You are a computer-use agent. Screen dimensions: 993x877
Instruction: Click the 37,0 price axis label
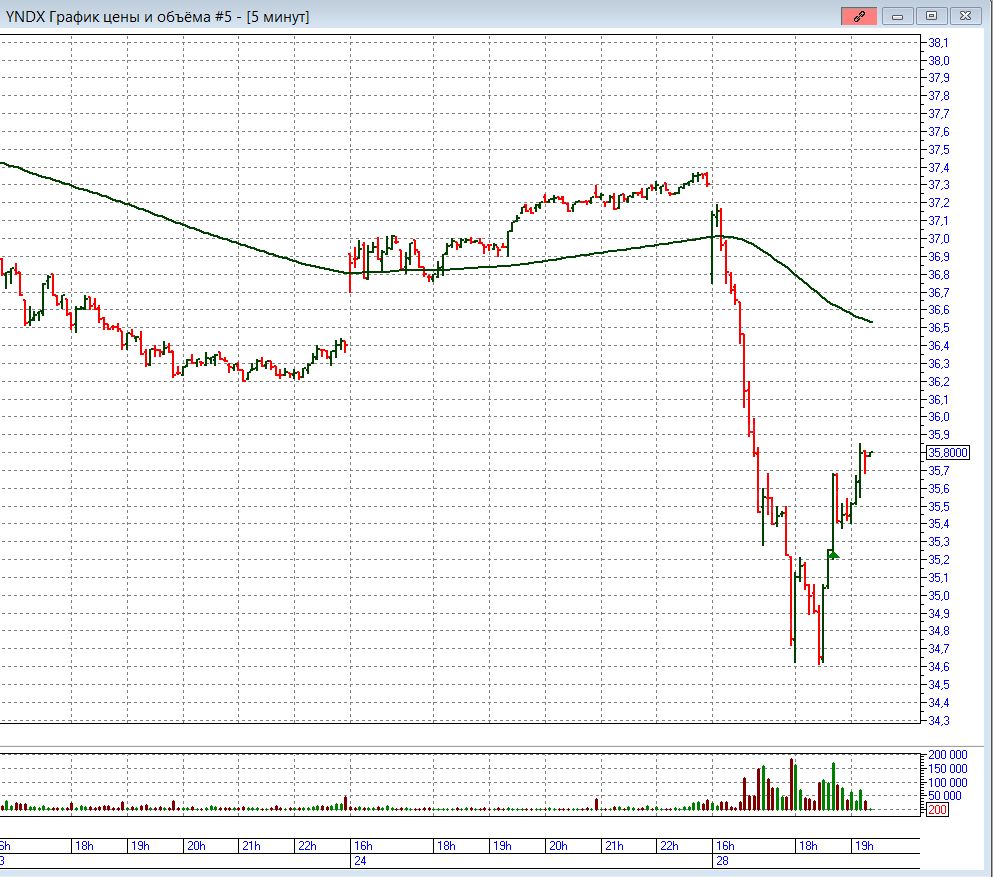tap(938, 239)
